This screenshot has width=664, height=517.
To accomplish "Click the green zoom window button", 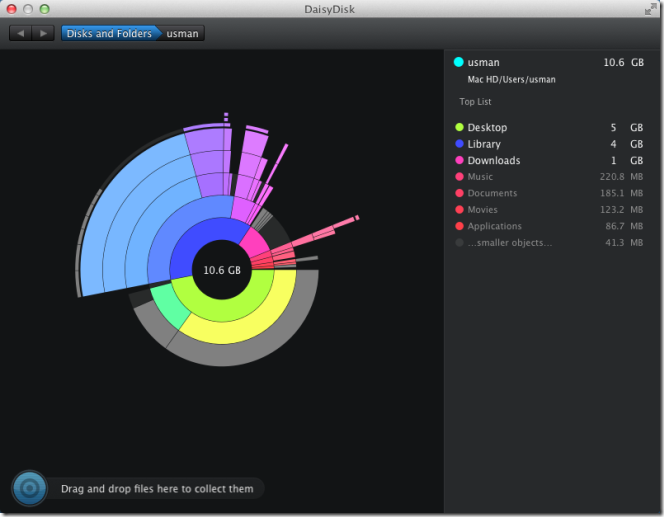I will tap(44, 9).
